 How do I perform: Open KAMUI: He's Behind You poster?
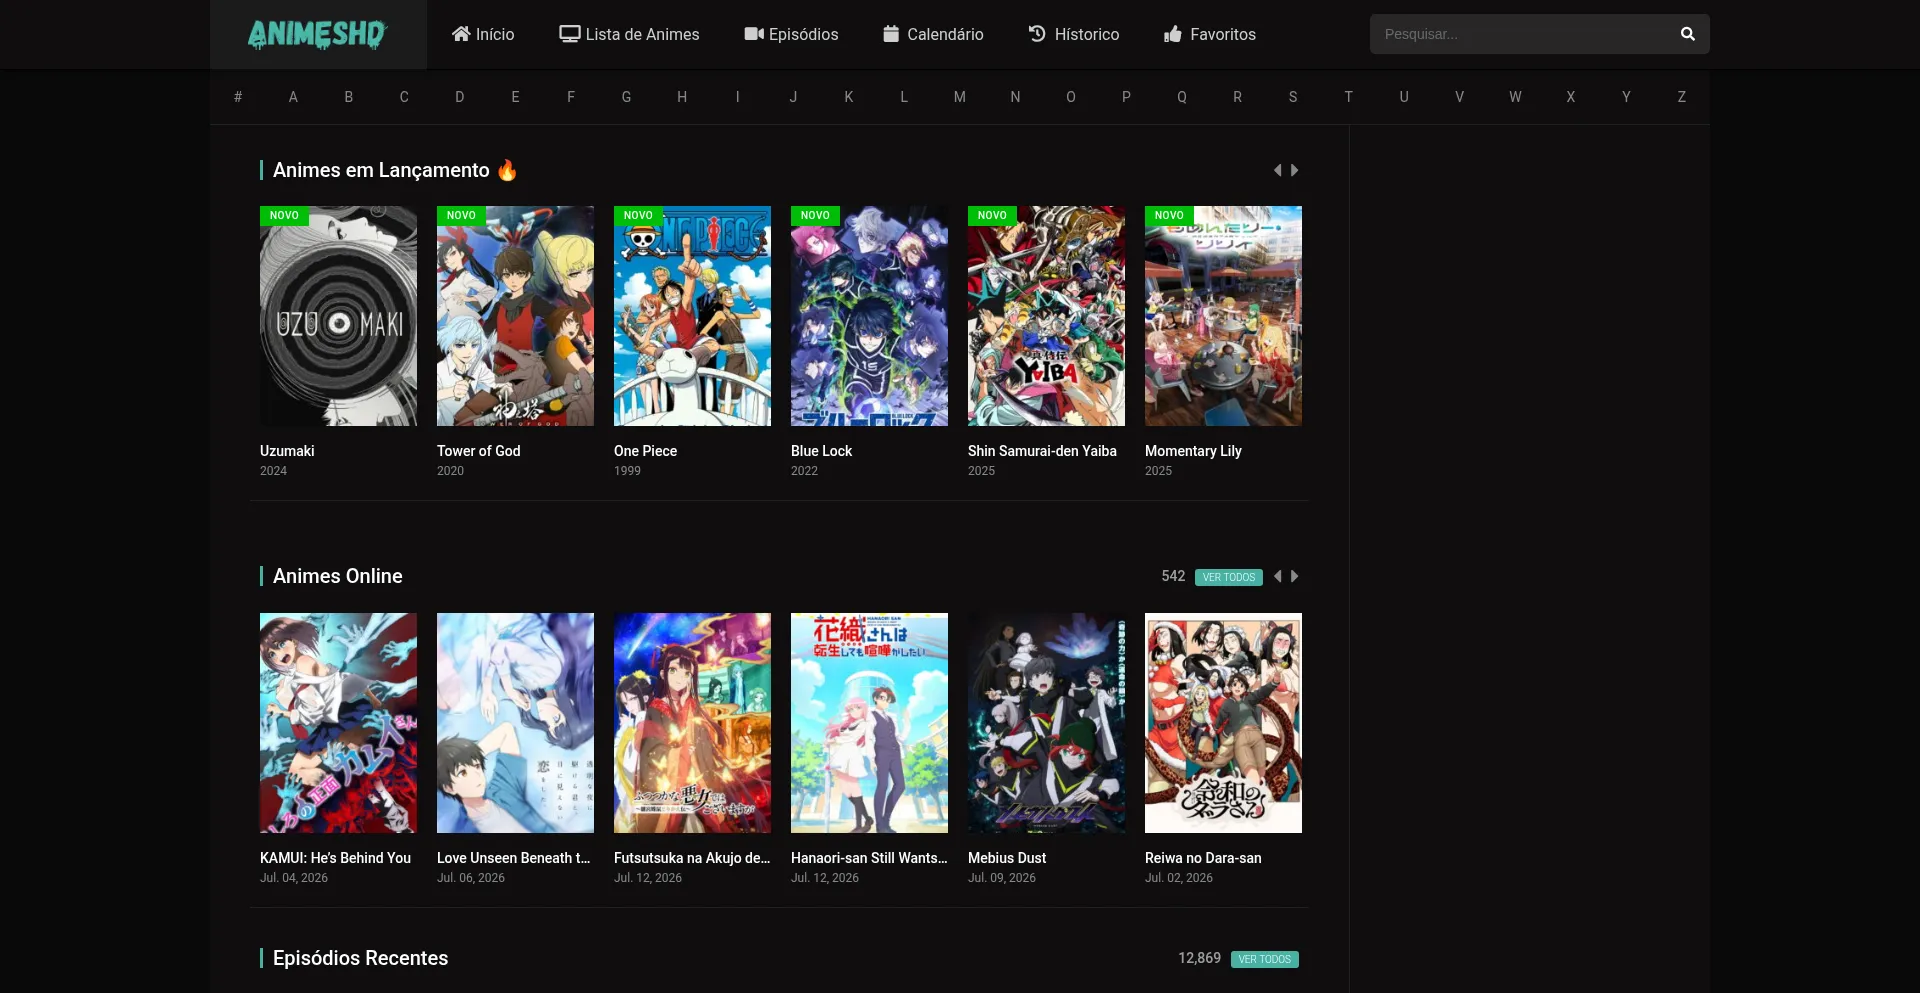pos(338,723)
